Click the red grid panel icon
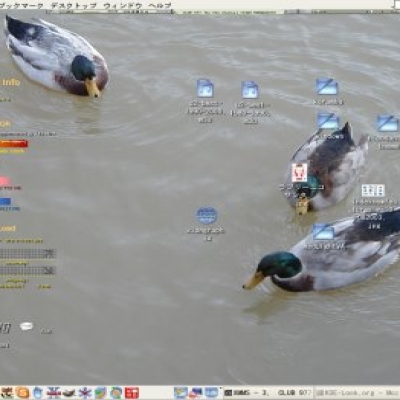This screenshot has width=400, height=400. tap(132, 393)
